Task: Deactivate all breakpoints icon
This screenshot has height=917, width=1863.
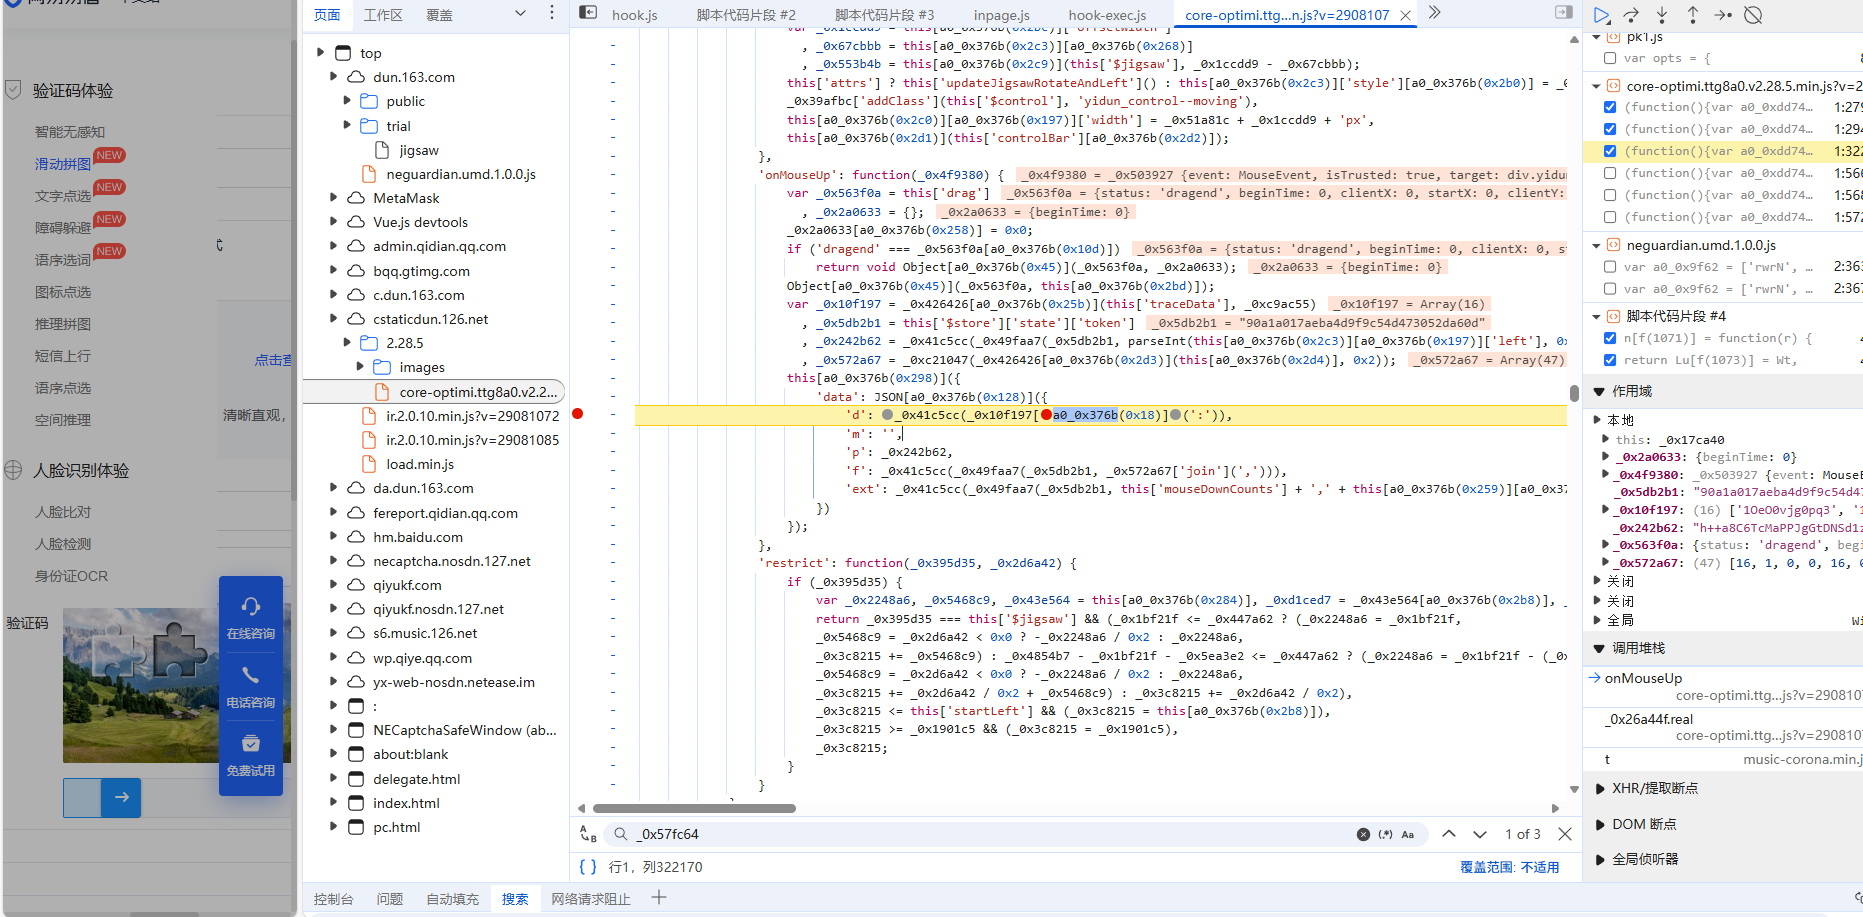Action: tap(1753, 15)
